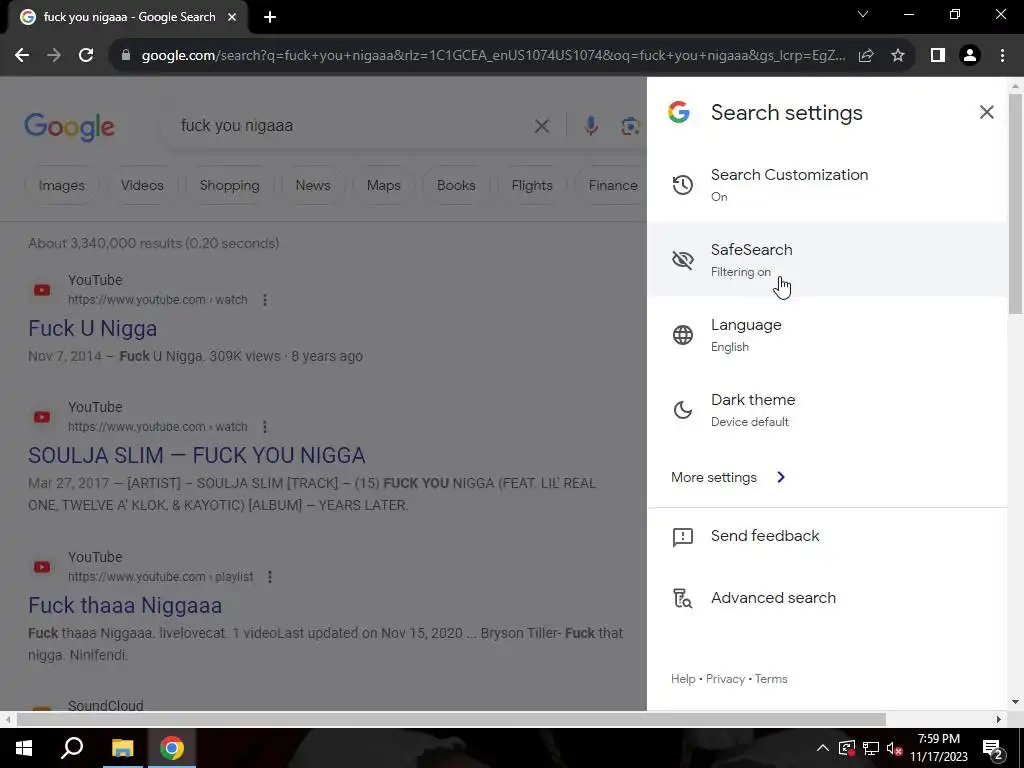
Task: Search by image with camera icon
Action: click(x=630, y=126)
